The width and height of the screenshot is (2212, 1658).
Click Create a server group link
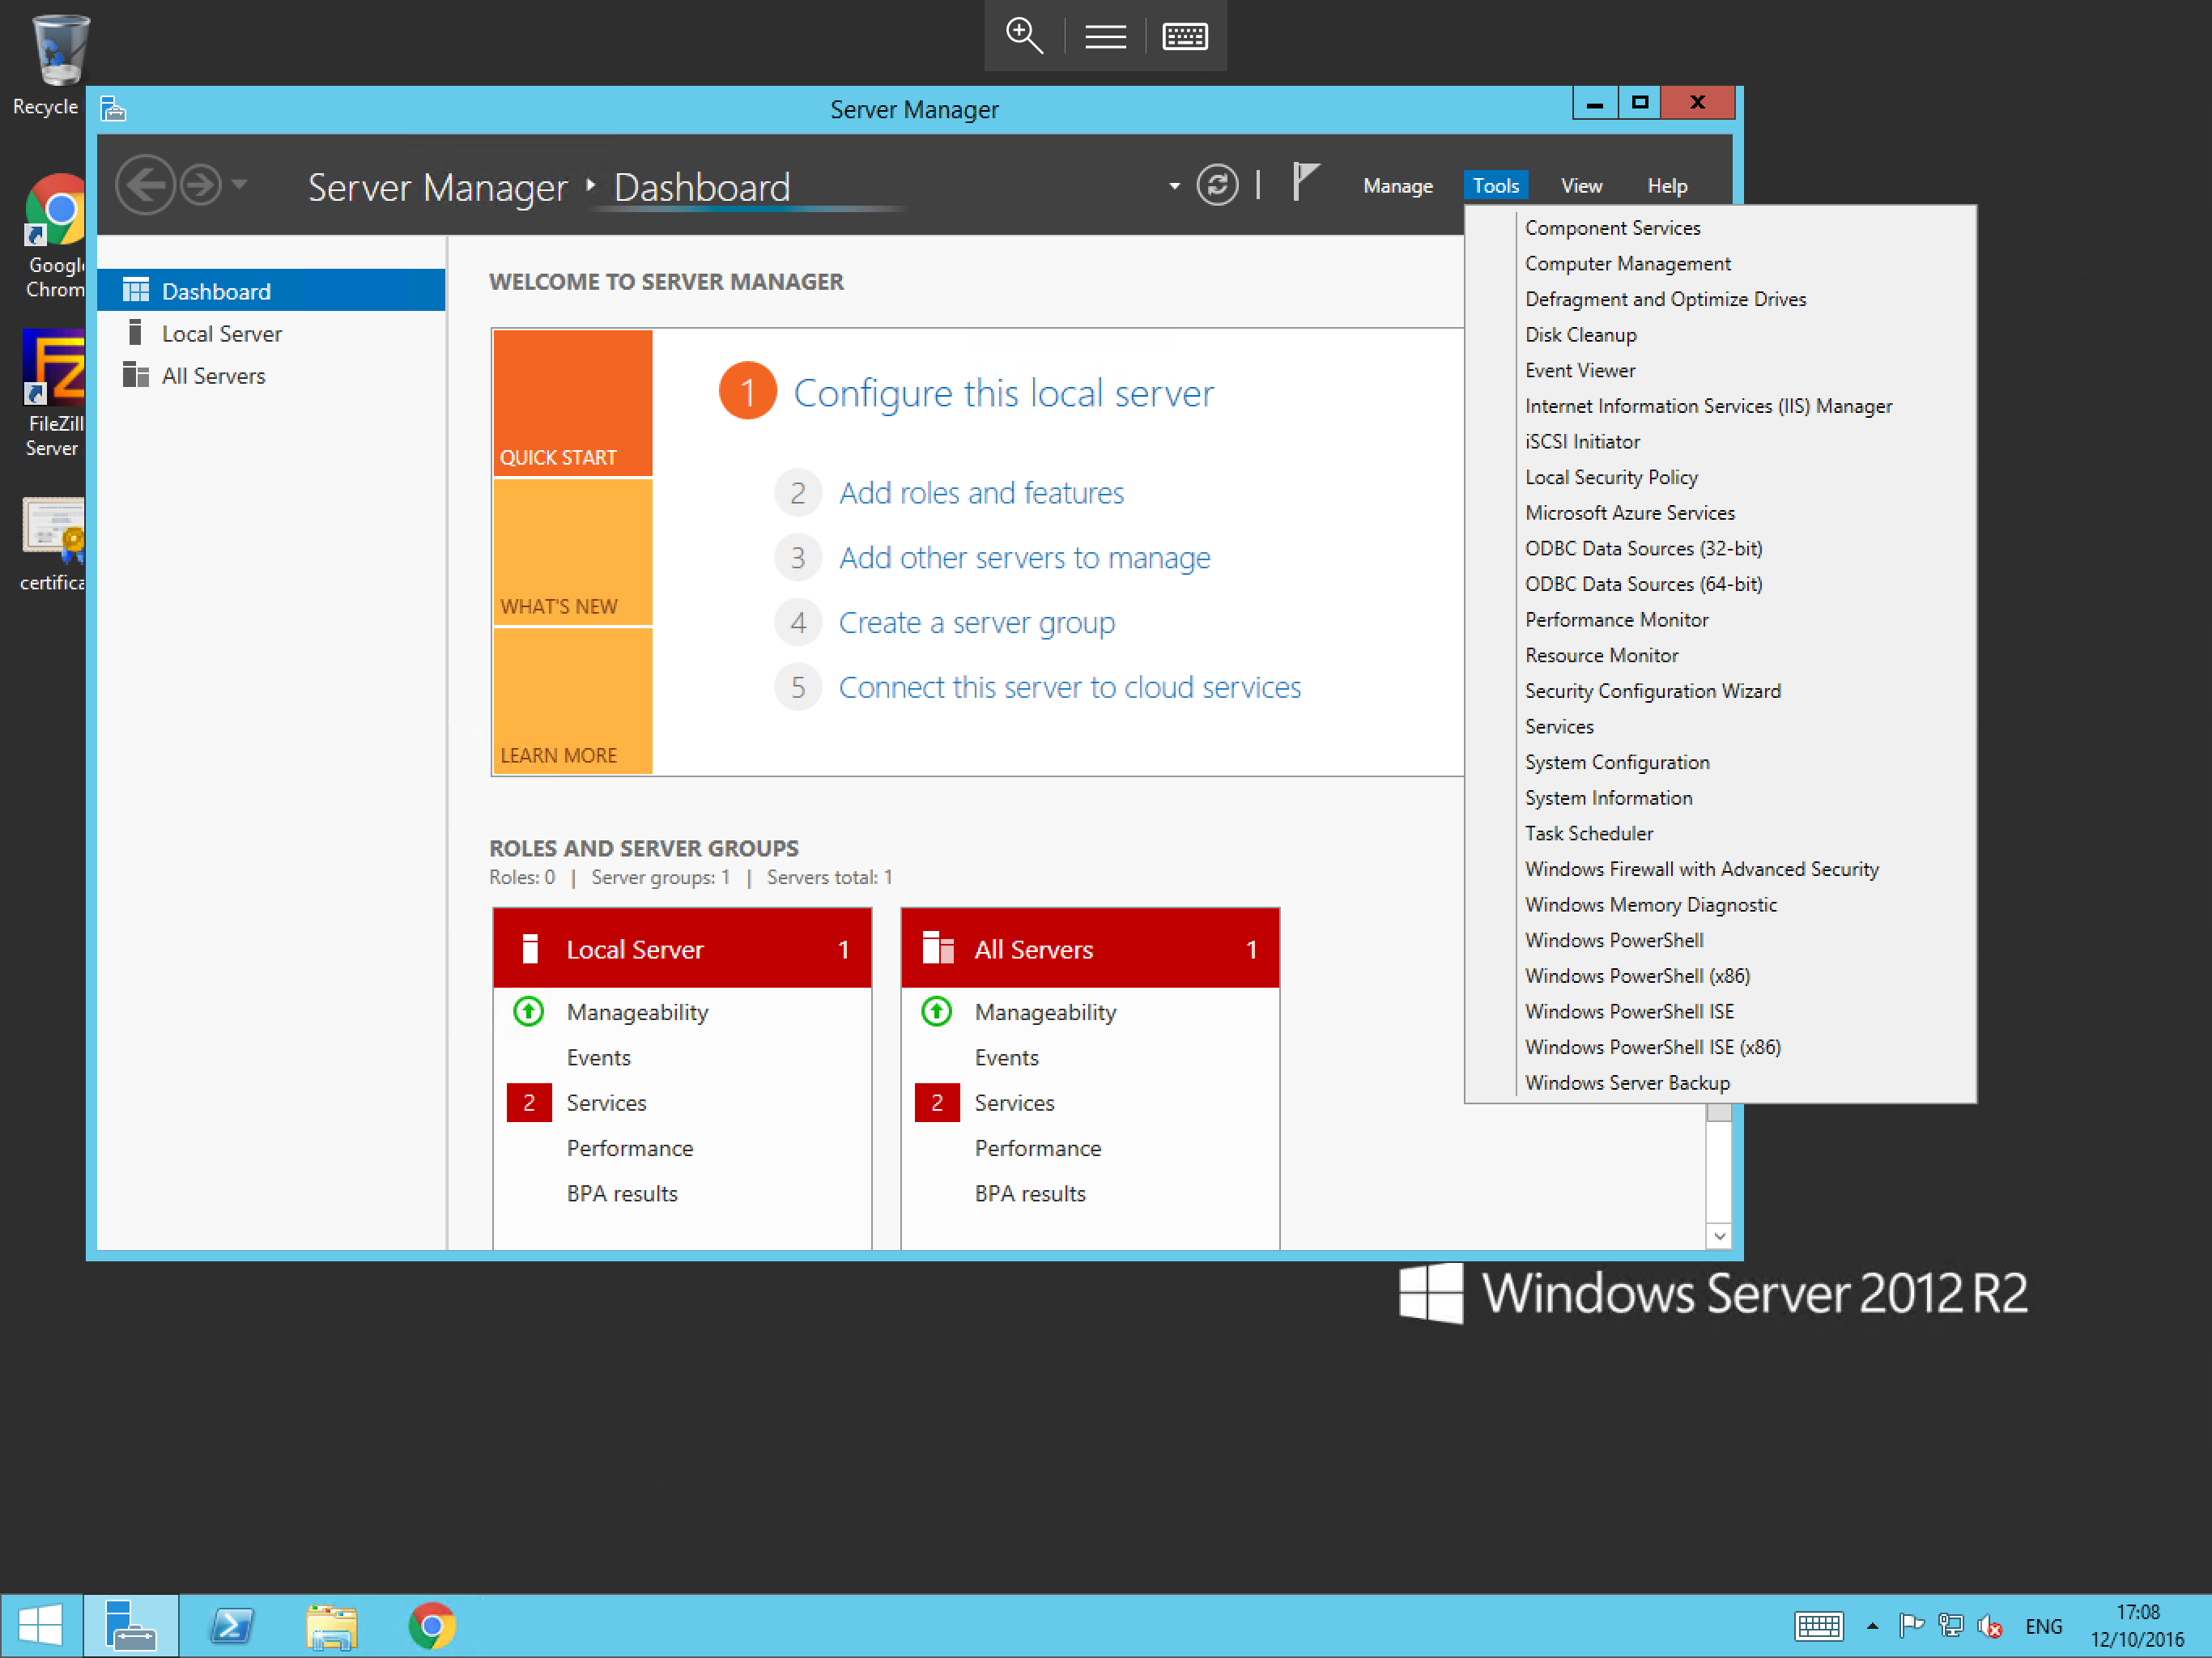click(976, 623)
